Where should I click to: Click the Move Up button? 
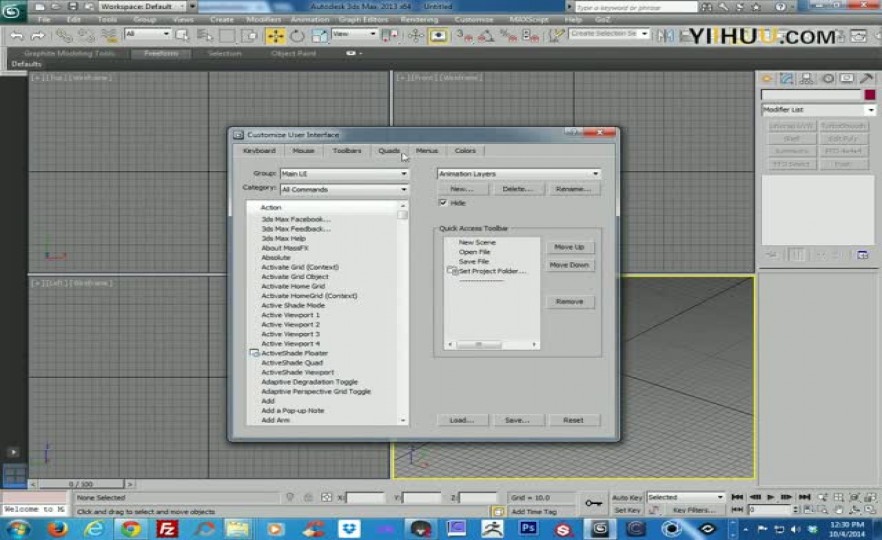pos(569,247)
